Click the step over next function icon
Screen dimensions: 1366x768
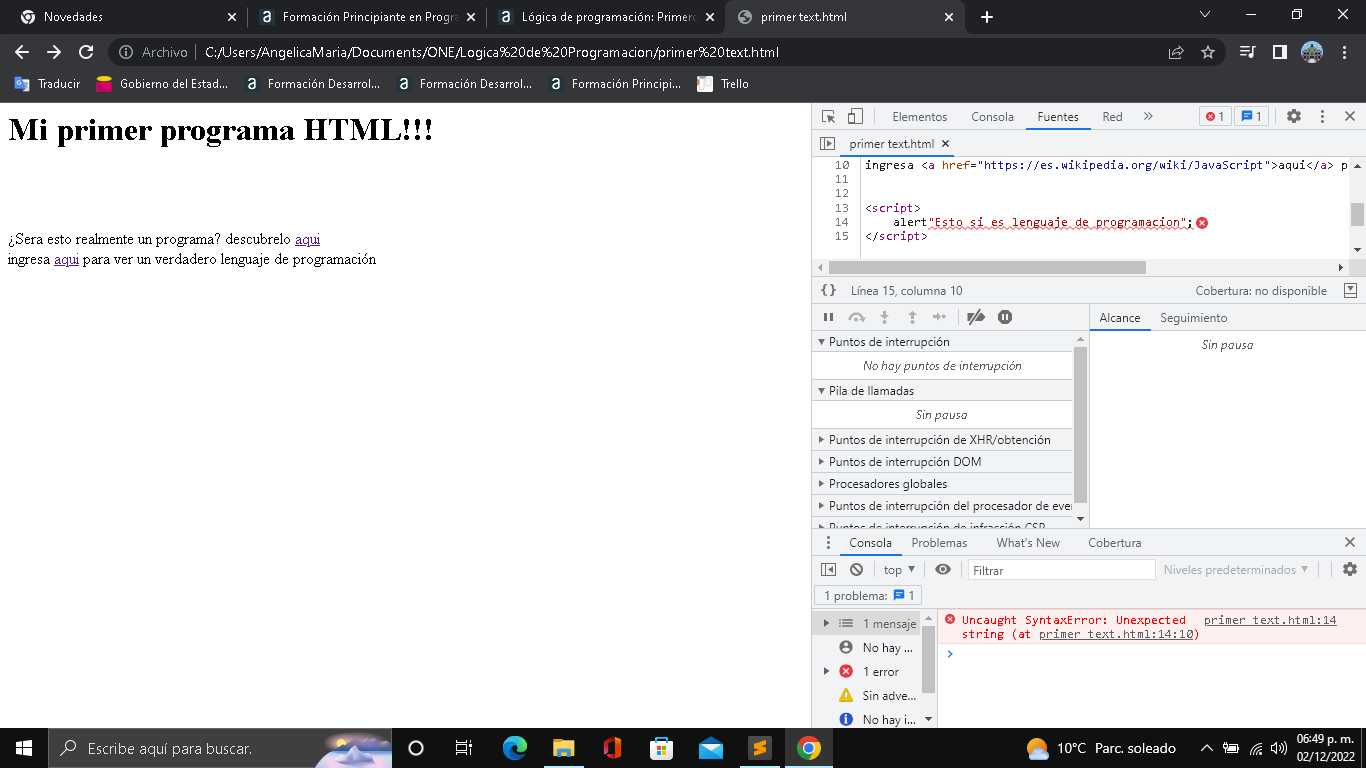click(856, 318)
